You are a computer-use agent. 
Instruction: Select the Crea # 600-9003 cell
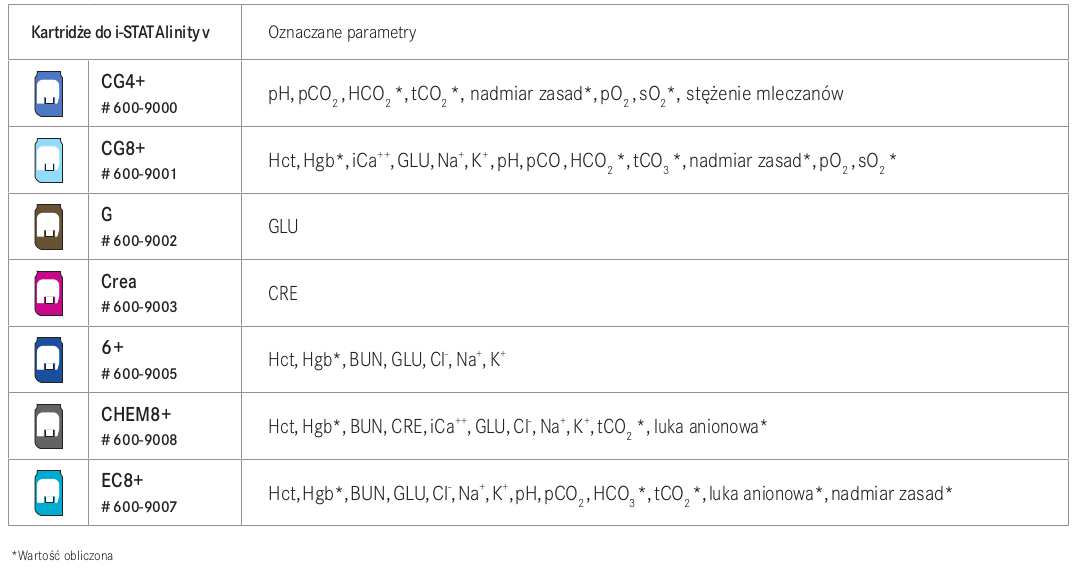click(x=165, y=293)
